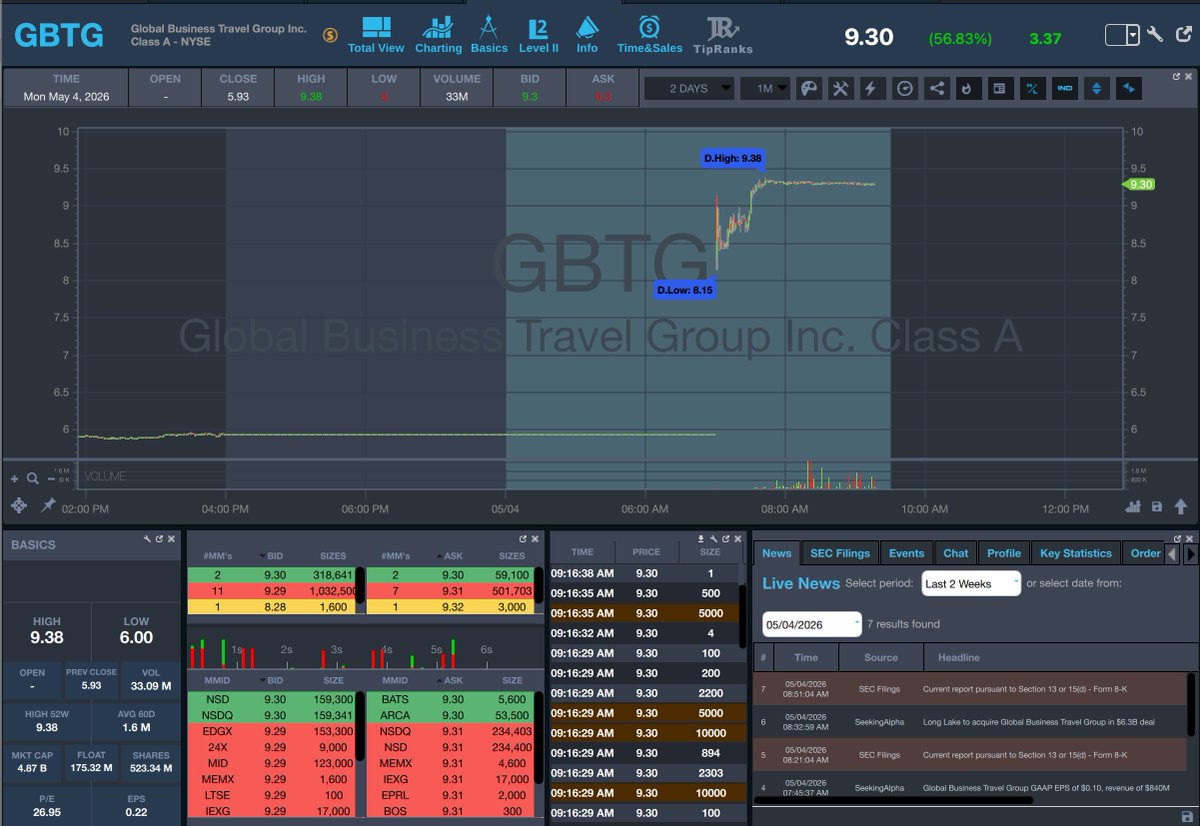Download Time & Sales data icon
This screenshot has height=826, width=1200.
pyautogui.click(x=701, y=538)
